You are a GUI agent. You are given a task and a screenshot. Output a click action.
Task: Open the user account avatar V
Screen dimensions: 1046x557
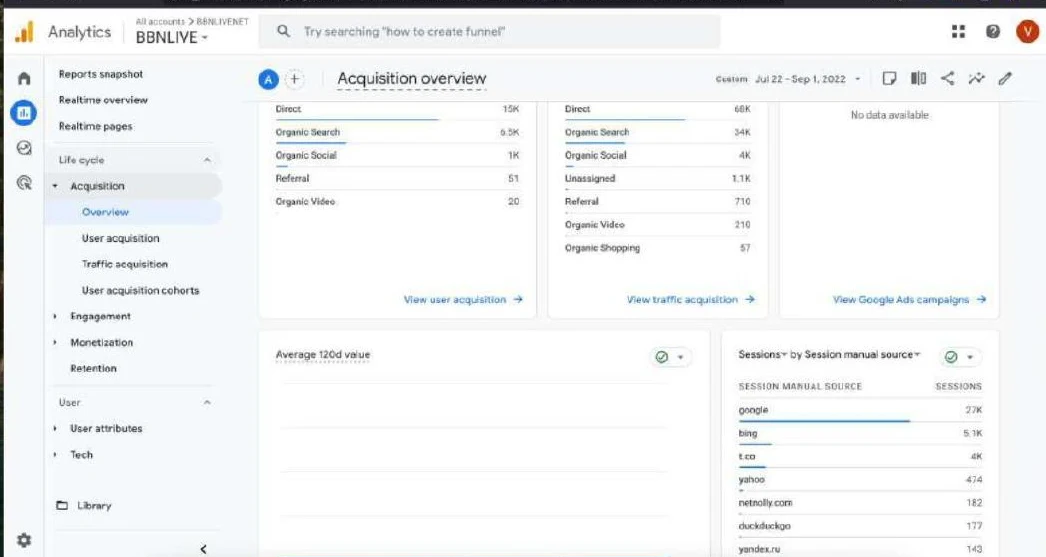[1027, 31]
